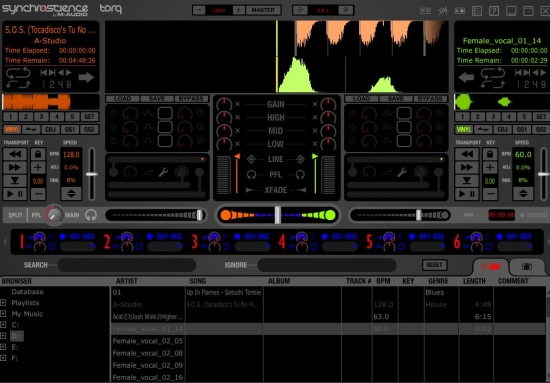The height and width of the screenshot is (383, 550).
Task: Expand the Playlists tree node
Action: coord(3,303)
